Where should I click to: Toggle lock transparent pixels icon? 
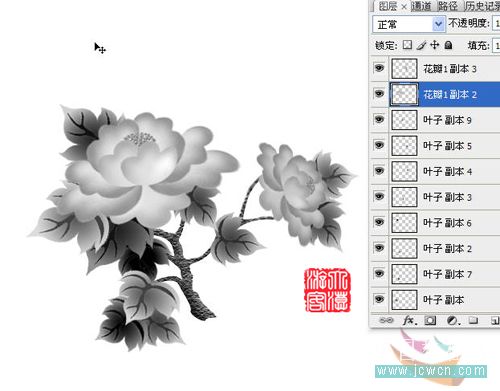[x=407, y=45]
